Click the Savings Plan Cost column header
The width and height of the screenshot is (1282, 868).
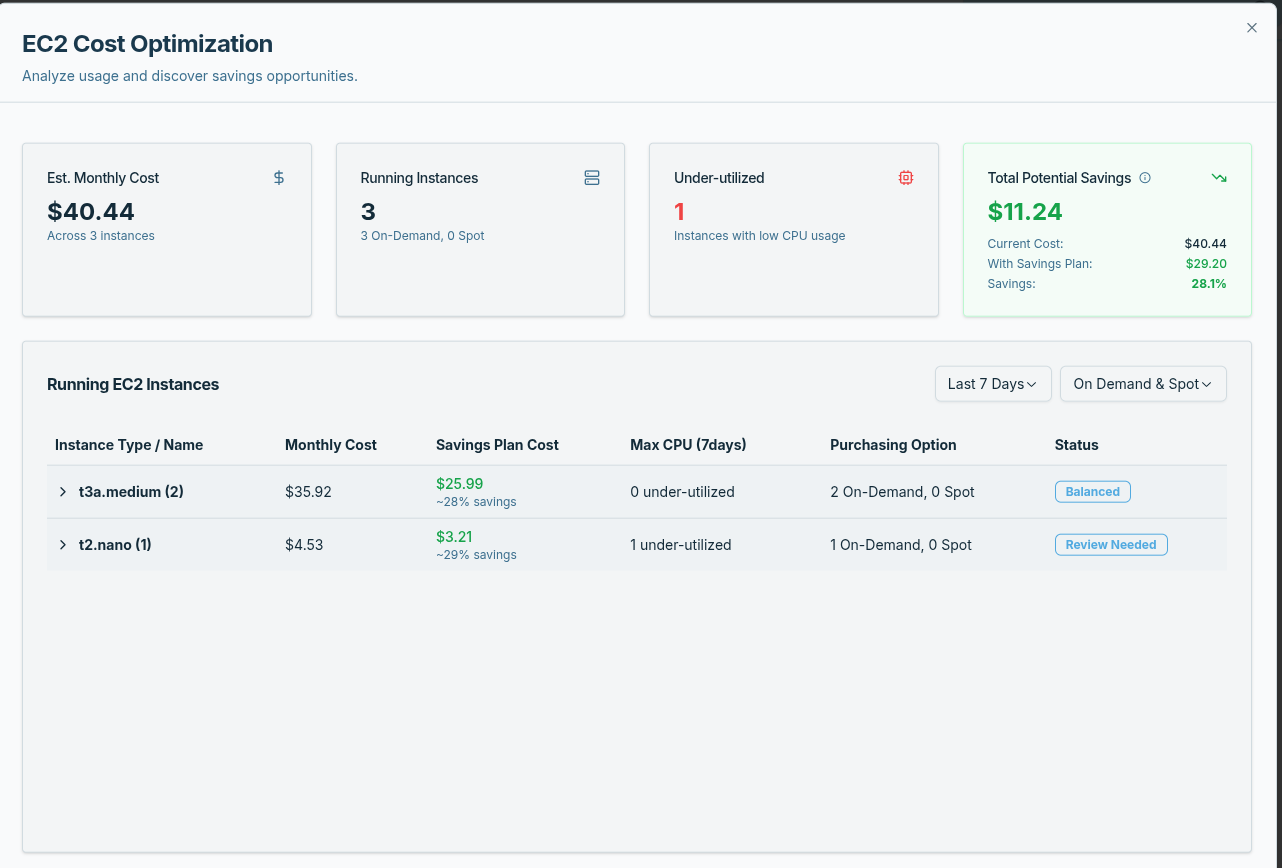click(x=497, y=445)
